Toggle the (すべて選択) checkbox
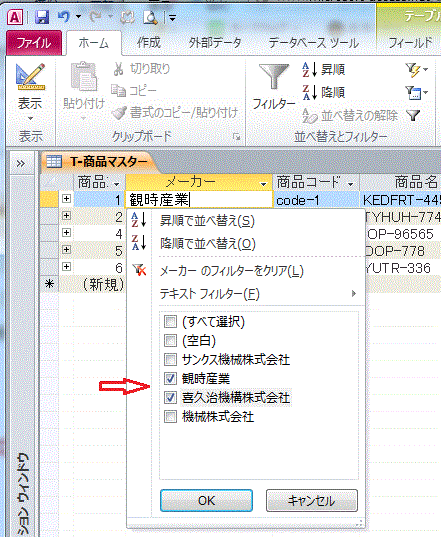 [x=170, y=322]
